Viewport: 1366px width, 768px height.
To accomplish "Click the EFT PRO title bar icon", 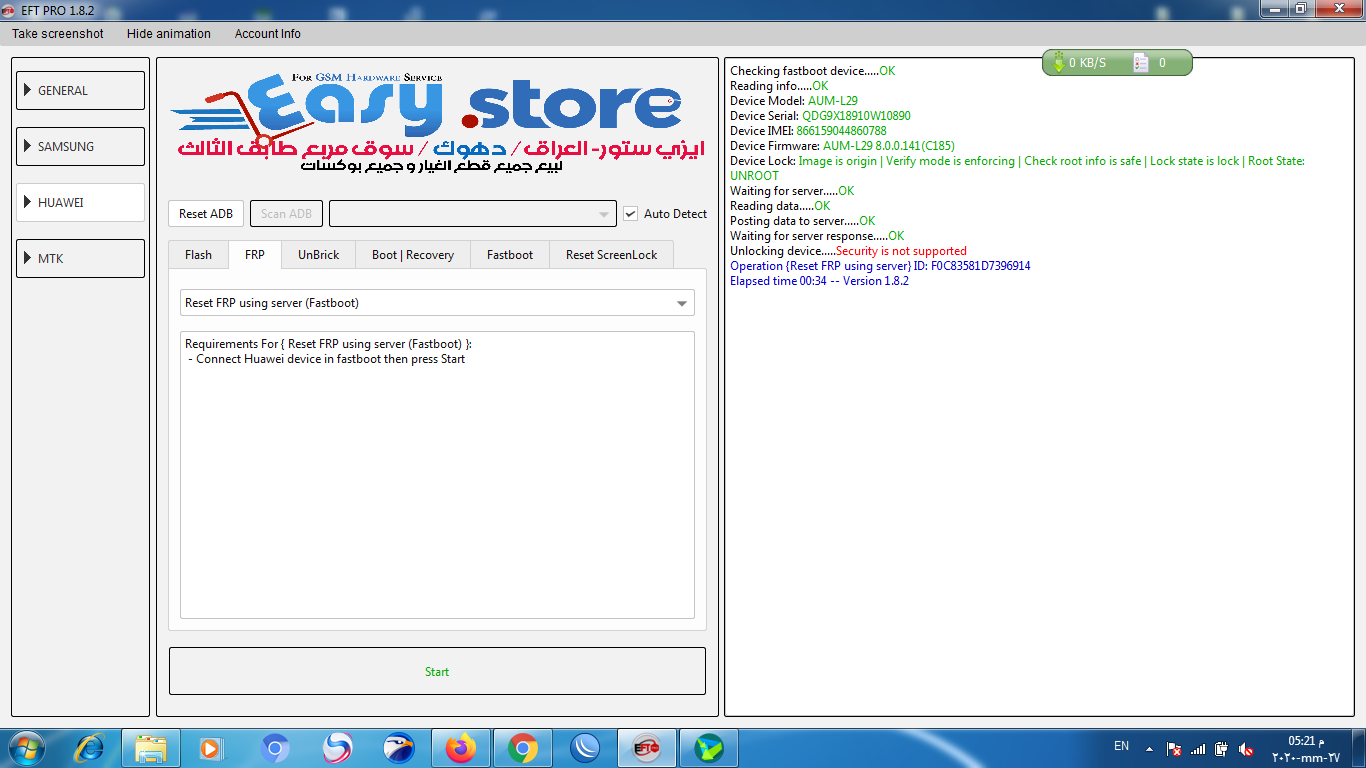I will (9, 9).
